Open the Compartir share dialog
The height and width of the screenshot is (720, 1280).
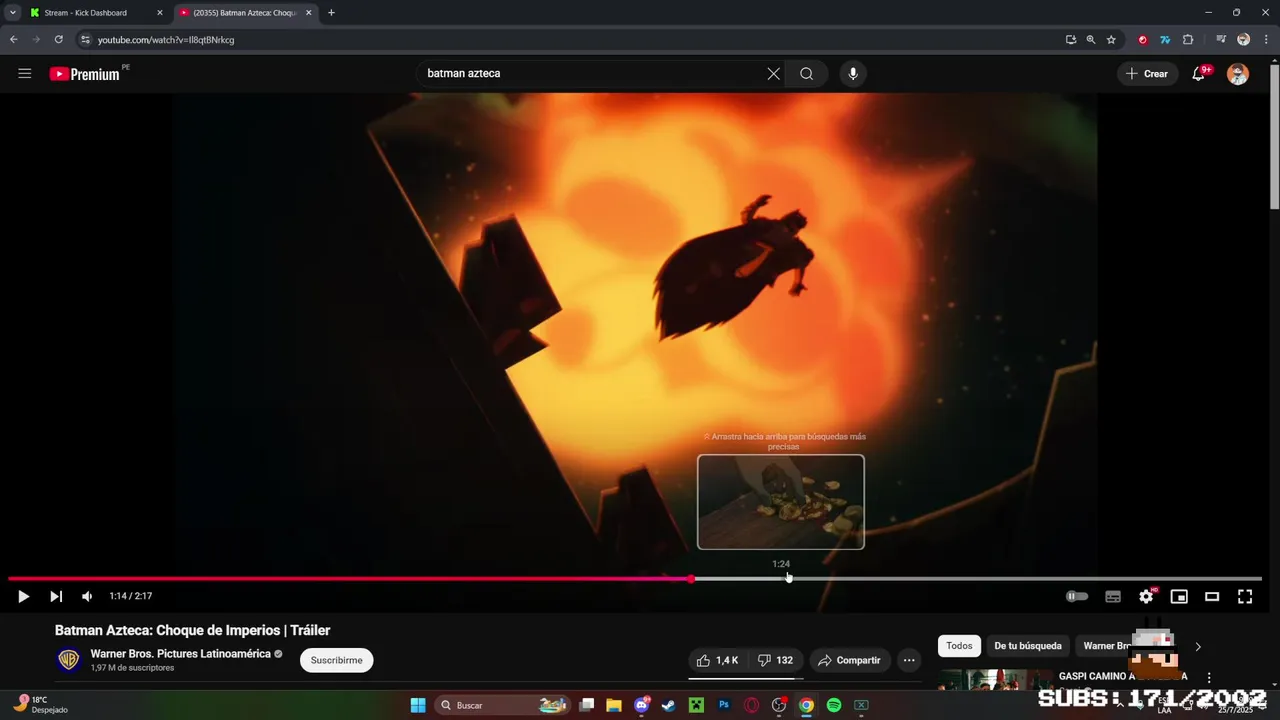849,661
